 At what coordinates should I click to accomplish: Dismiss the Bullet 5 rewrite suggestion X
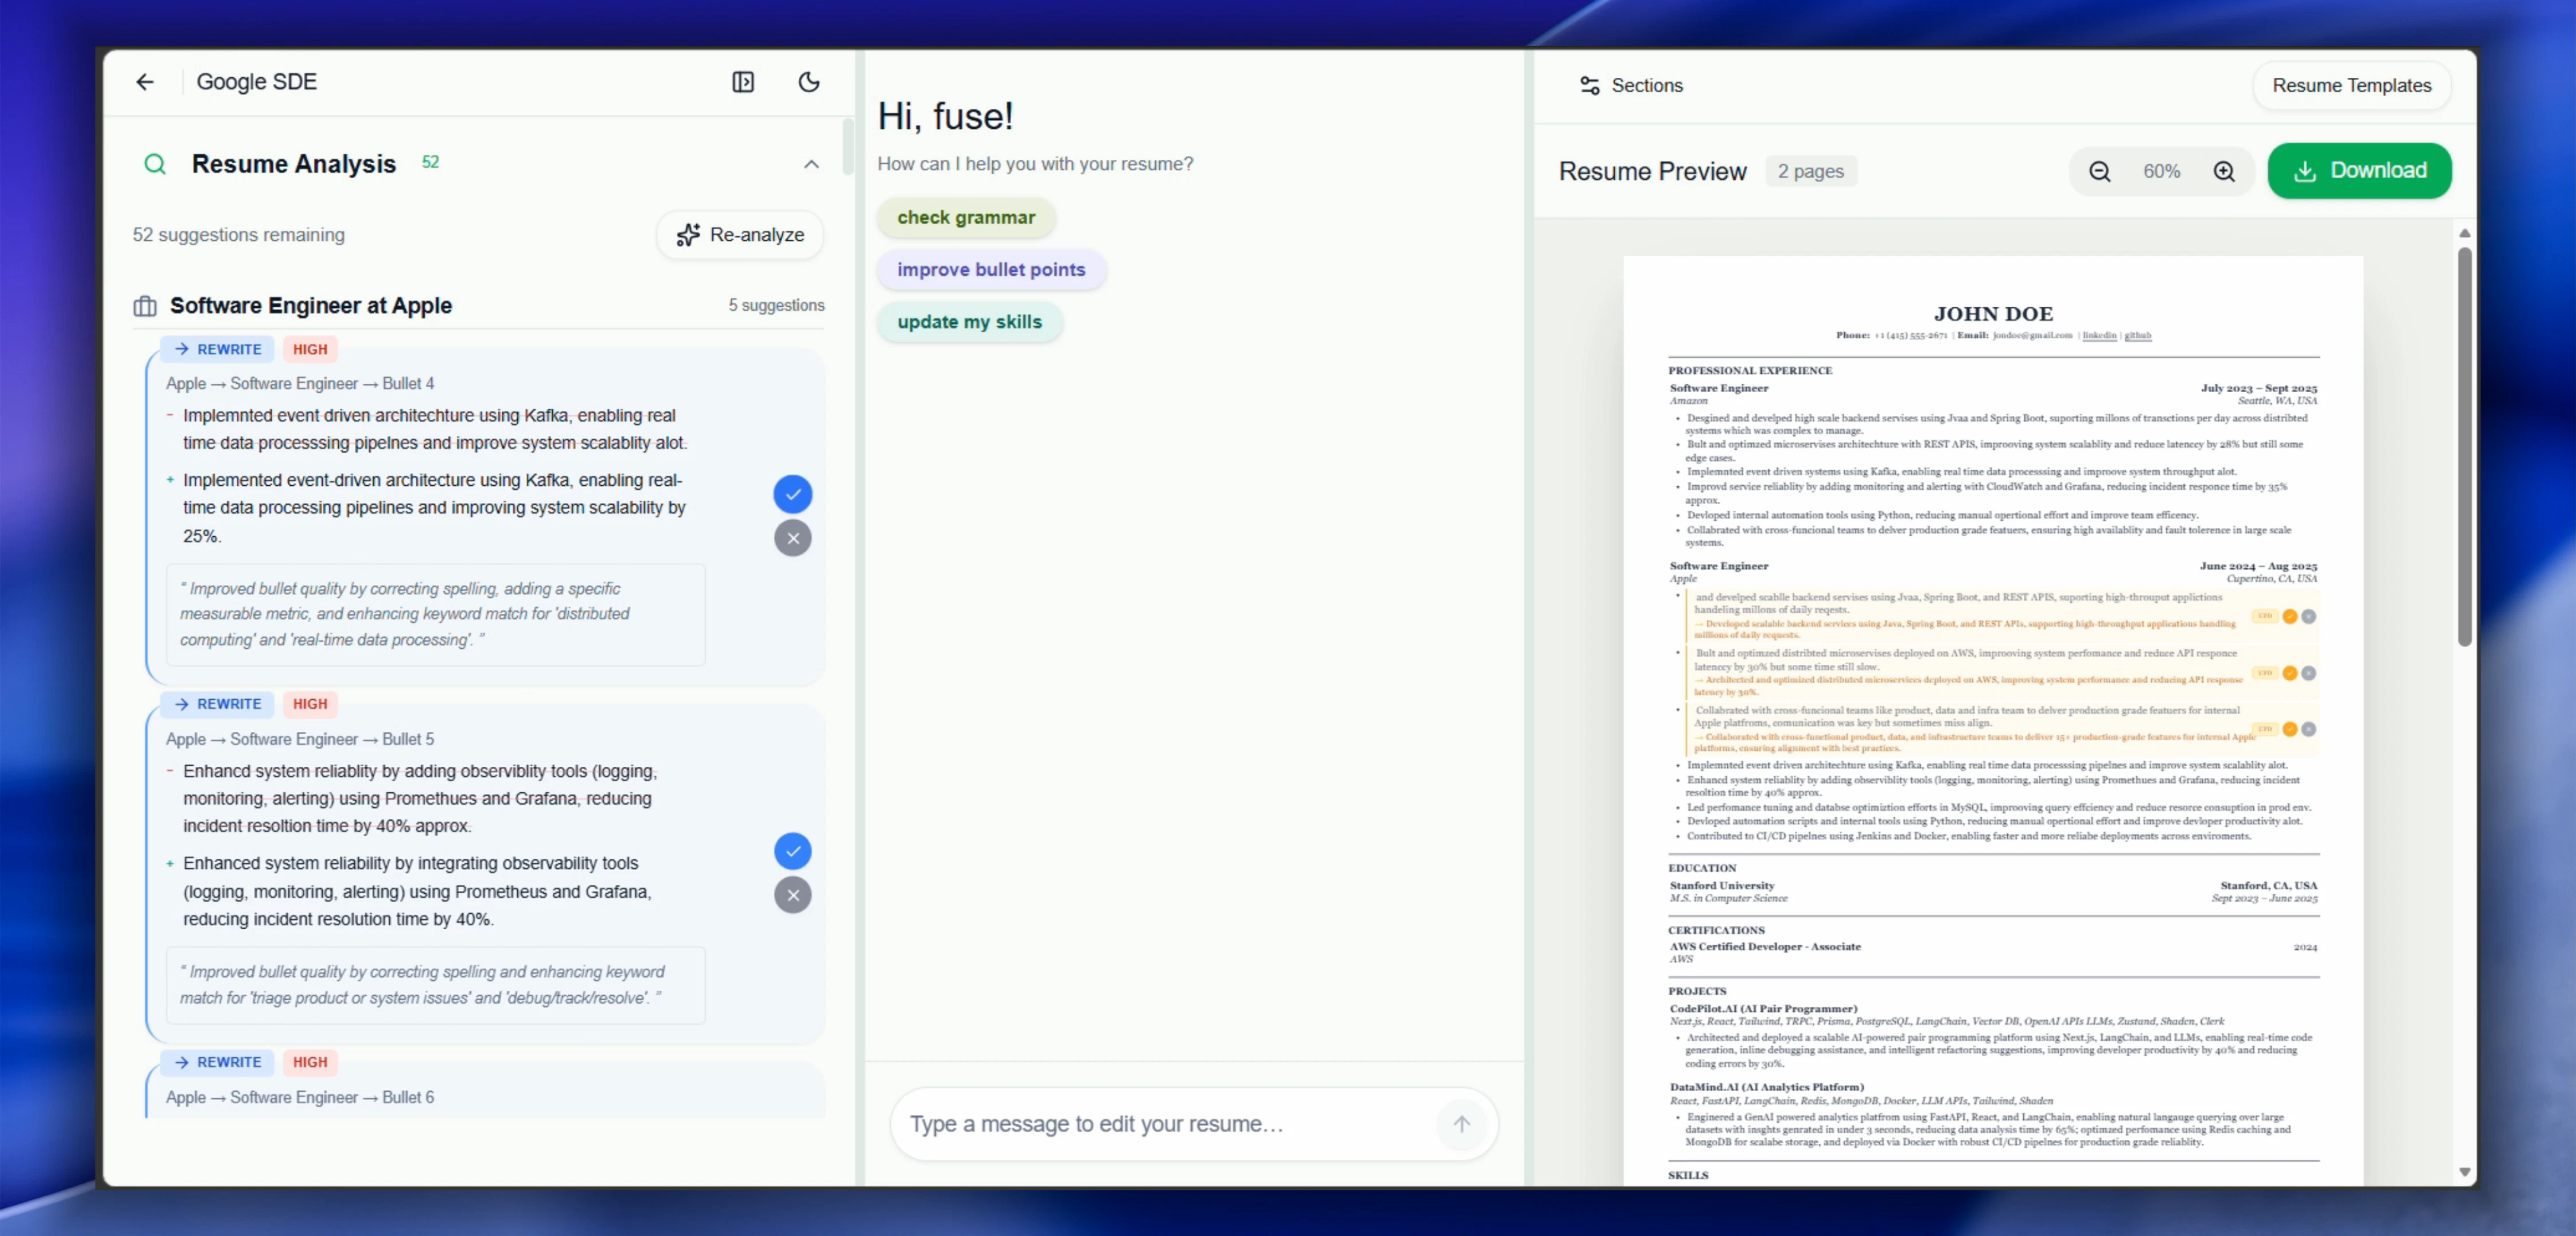(x=792, y=895)
